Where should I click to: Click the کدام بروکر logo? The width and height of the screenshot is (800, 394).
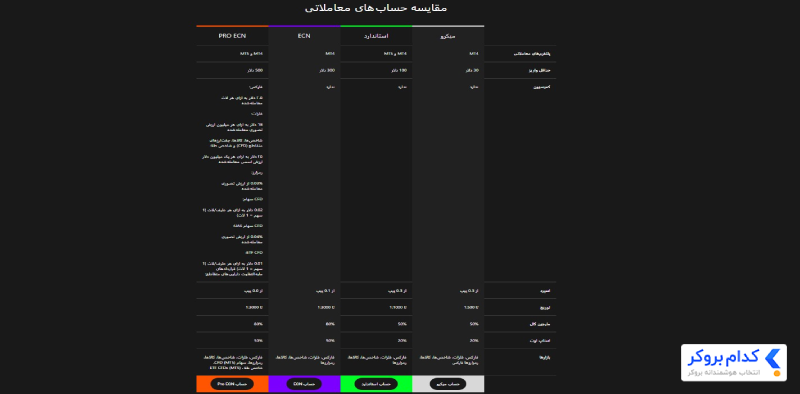(734, 362)
